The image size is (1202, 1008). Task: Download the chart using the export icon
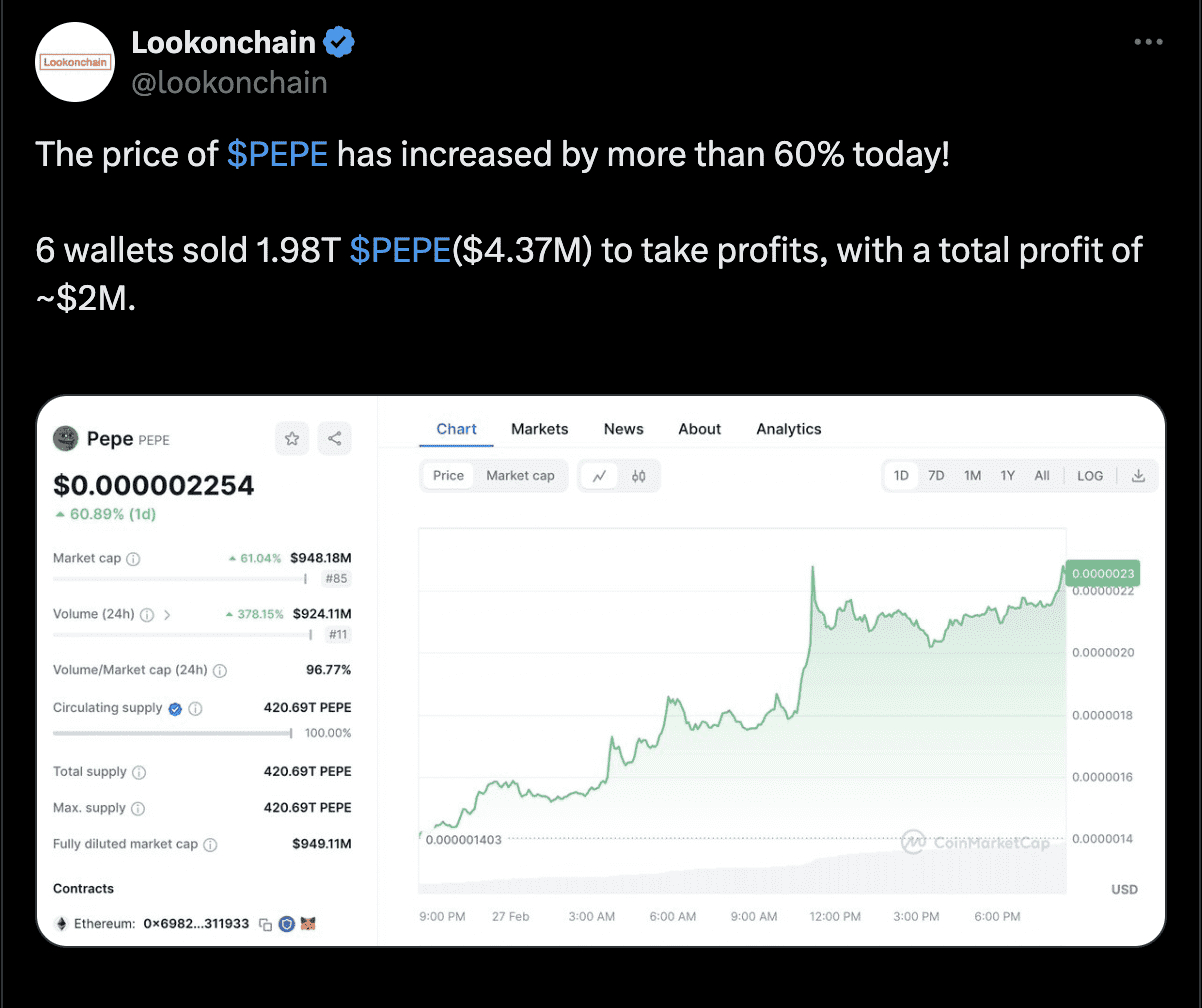tap(1138, 476)
